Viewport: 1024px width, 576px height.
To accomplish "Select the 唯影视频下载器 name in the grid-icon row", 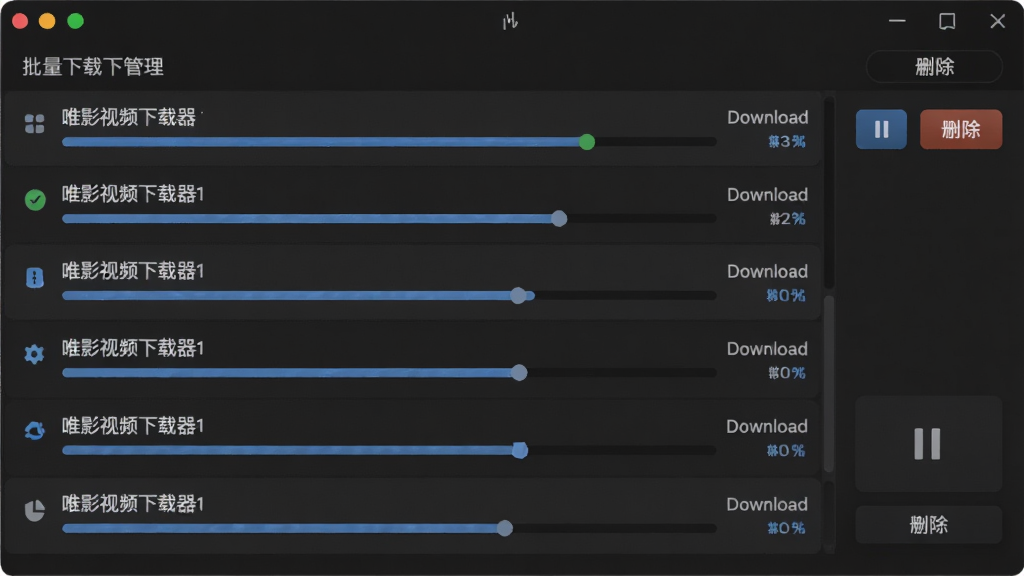I will tap(129, 118).
